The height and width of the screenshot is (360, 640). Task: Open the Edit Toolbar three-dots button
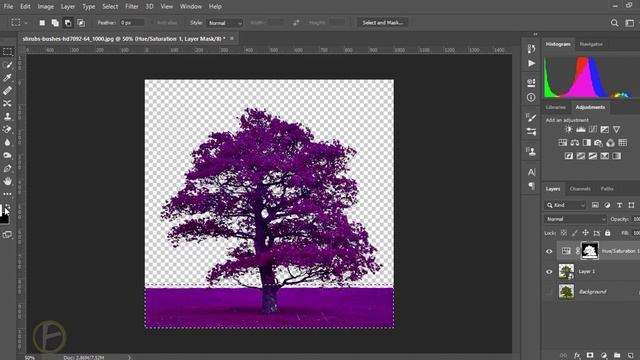tap(7, 194)
